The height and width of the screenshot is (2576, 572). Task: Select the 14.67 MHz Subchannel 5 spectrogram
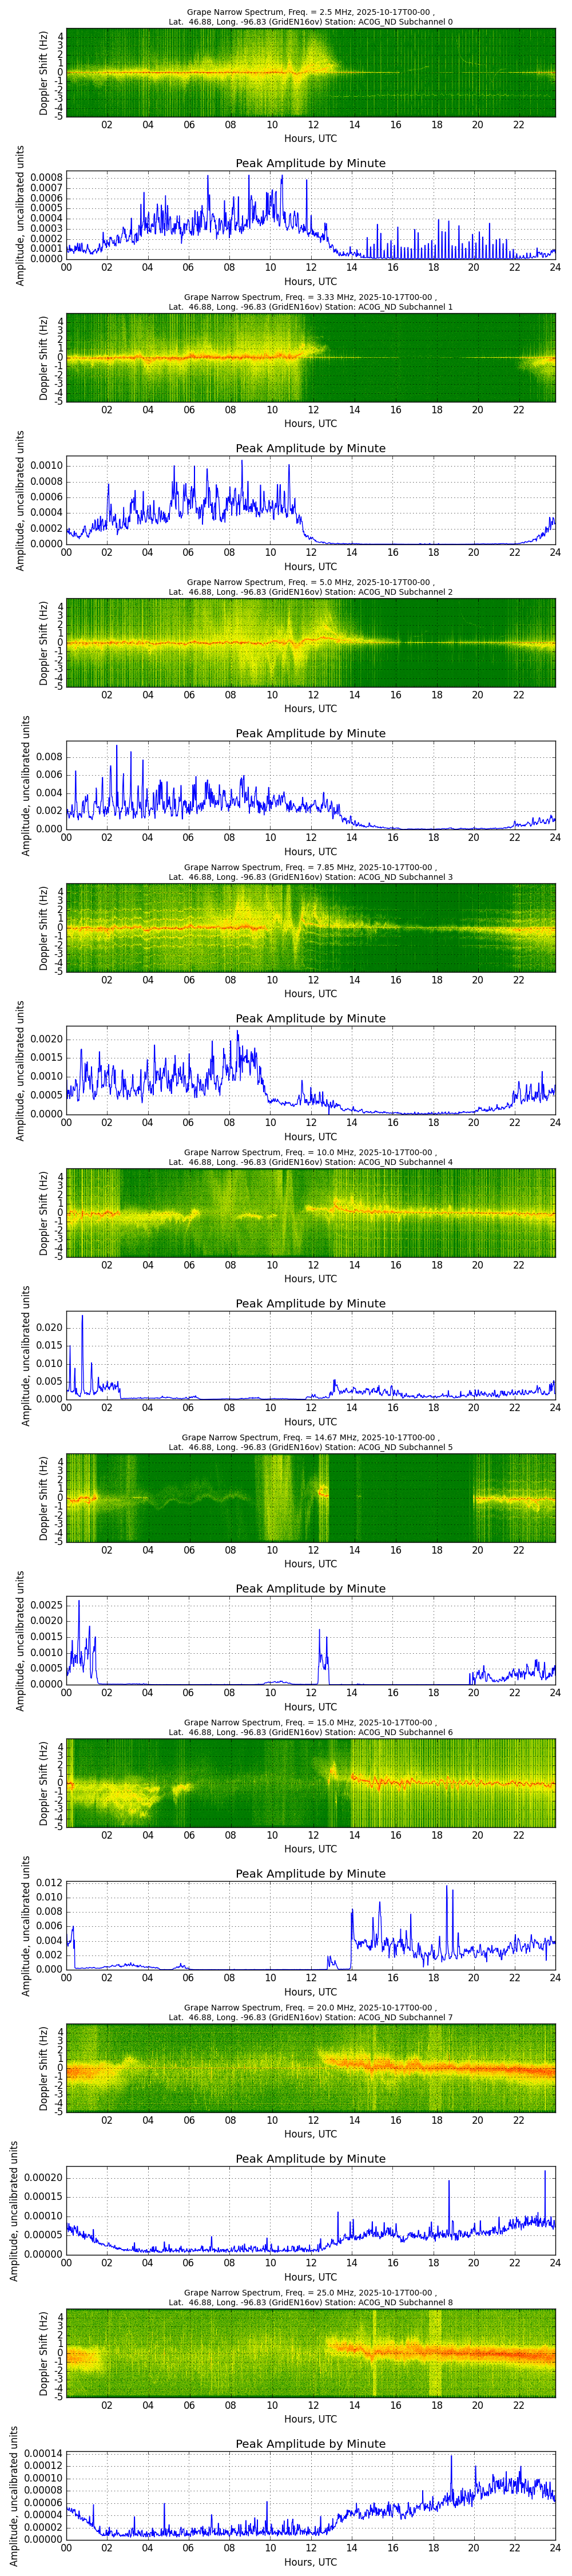coord(310,1498)
